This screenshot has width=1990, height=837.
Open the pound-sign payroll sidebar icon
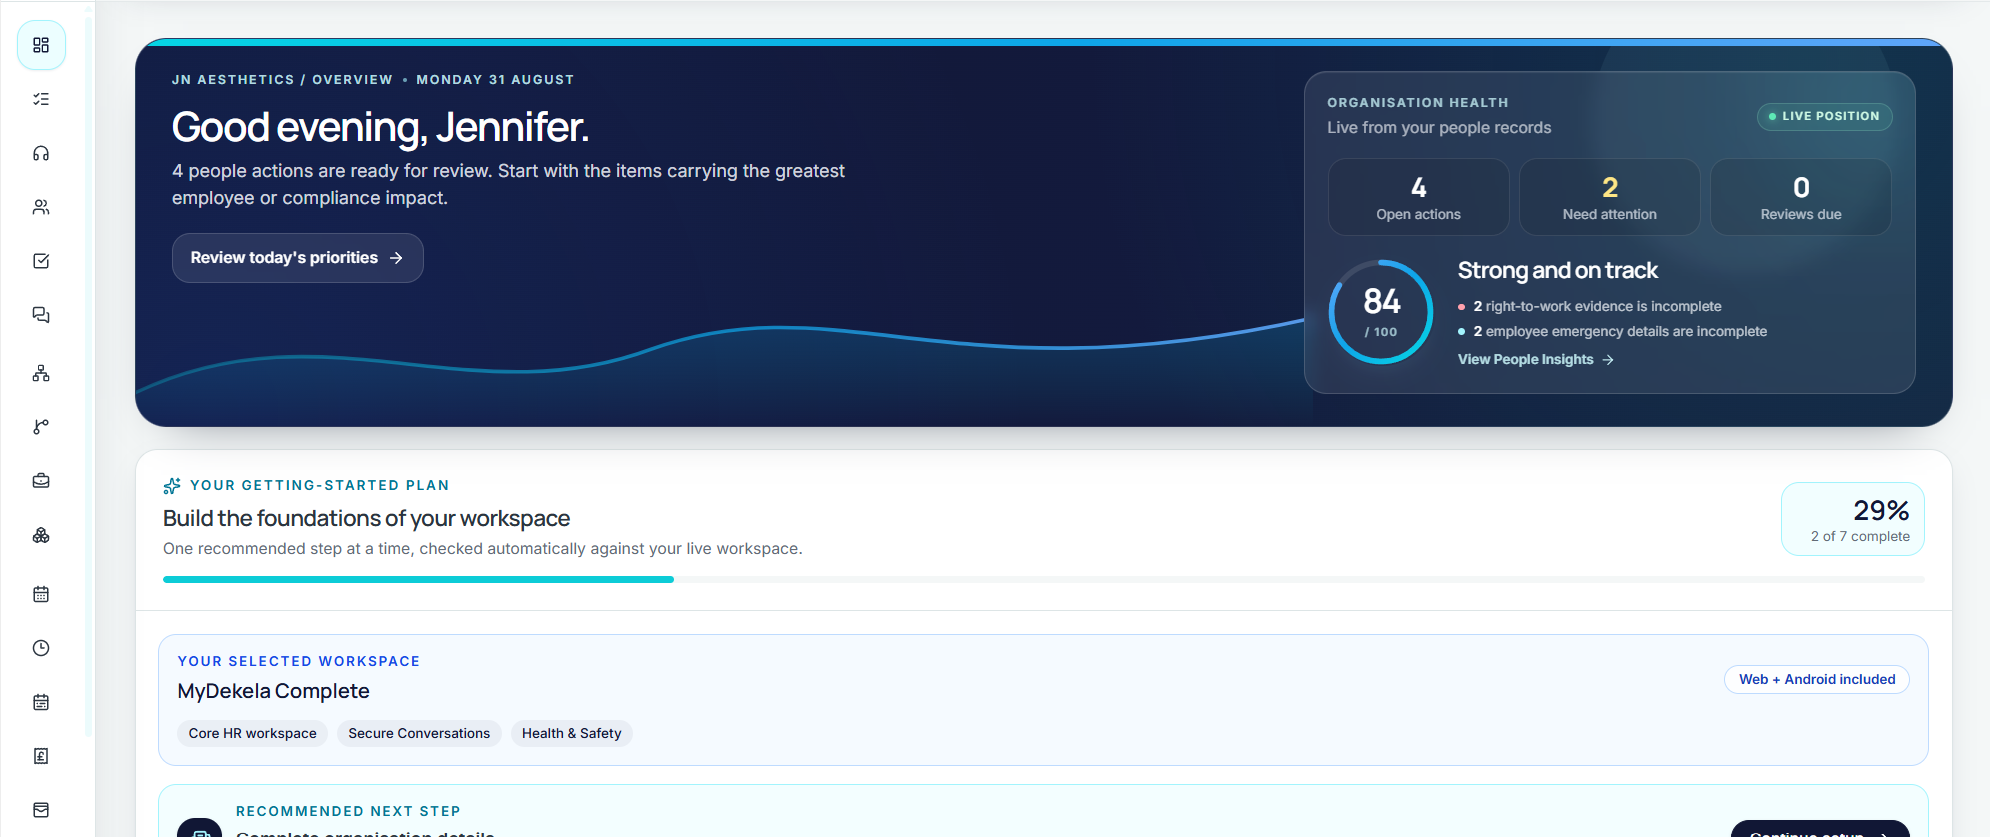(x=41, y=756)
